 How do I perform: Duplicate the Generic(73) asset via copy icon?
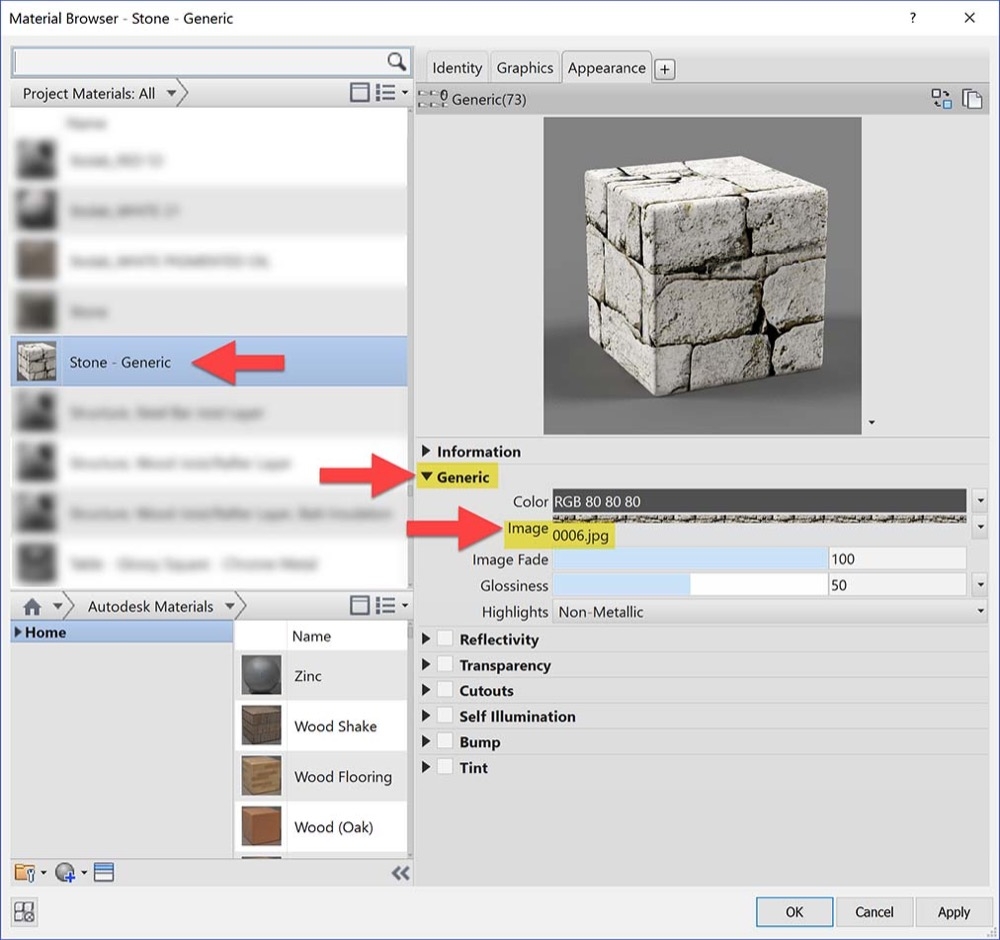pos(973,99)
